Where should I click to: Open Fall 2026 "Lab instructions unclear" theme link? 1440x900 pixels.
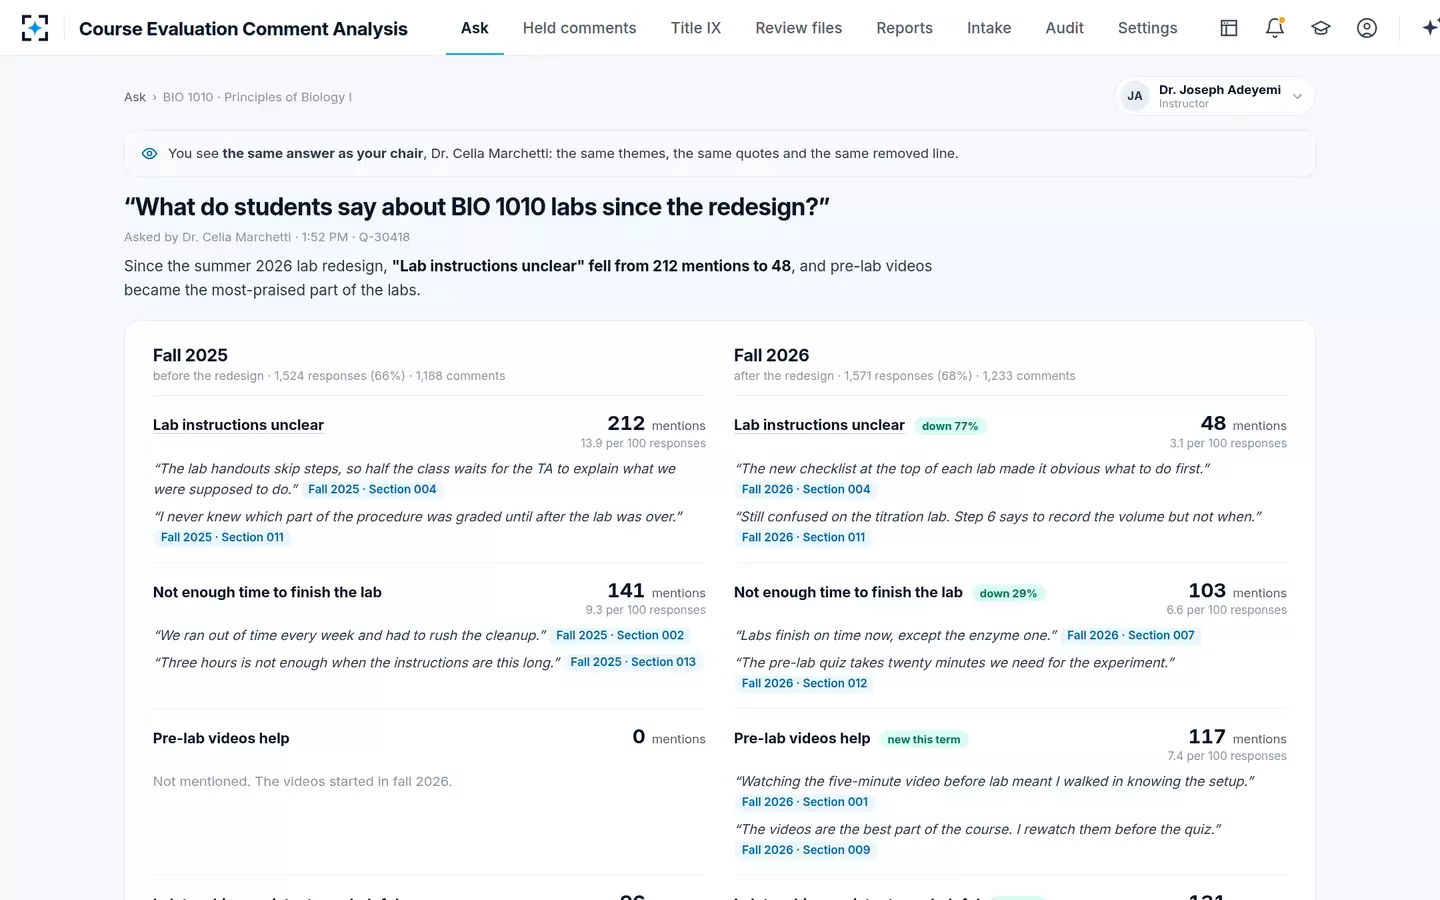(819, 425)
